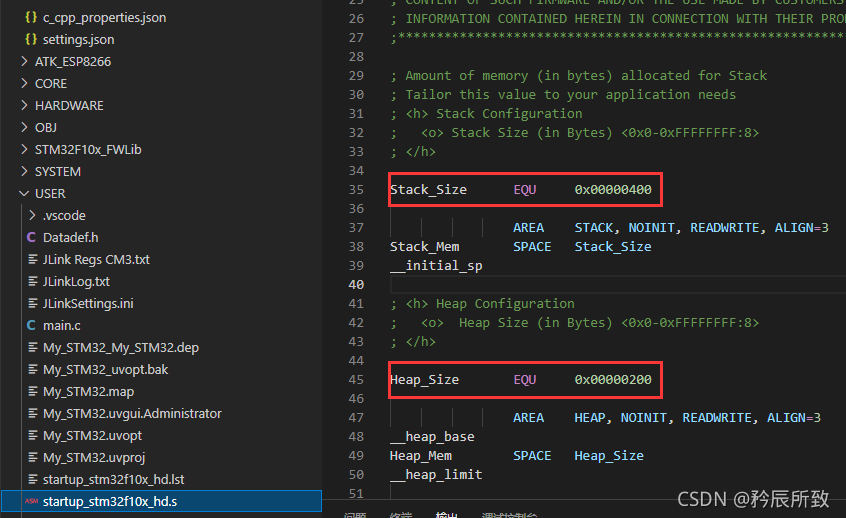The height and width of the screenshot is (518, 846).
Task: Expand the SYSTEM folder
Action: 24,172
